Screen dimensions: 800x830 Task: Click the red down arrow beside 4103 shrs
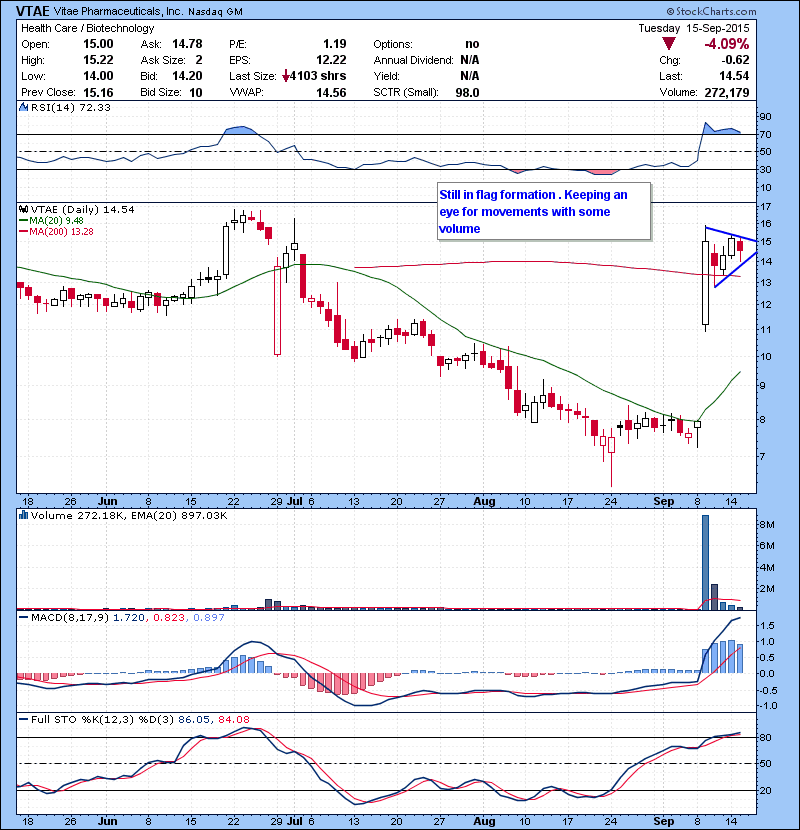[x=286, y=76]
